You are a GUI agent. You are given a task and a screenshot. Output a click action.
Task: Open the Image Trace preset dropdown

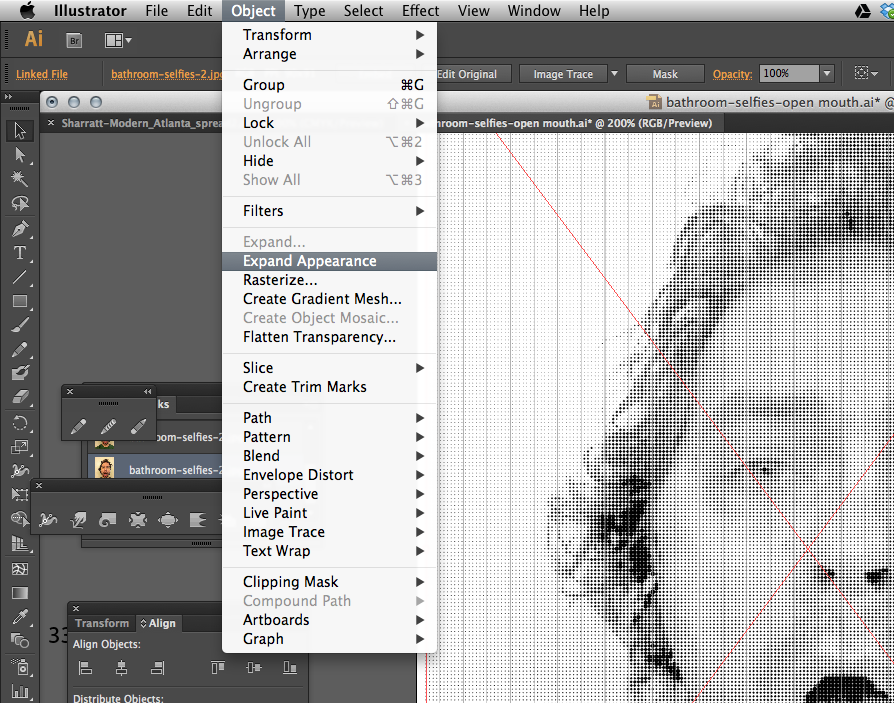[613, 74]
